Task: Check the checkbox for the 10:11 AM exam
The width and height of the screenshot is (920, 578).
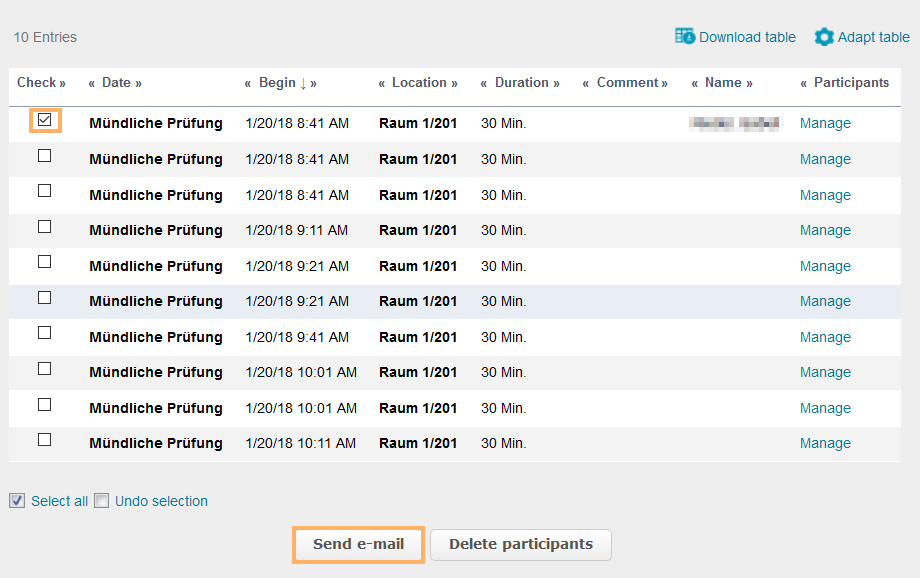Action: (44, 439)
